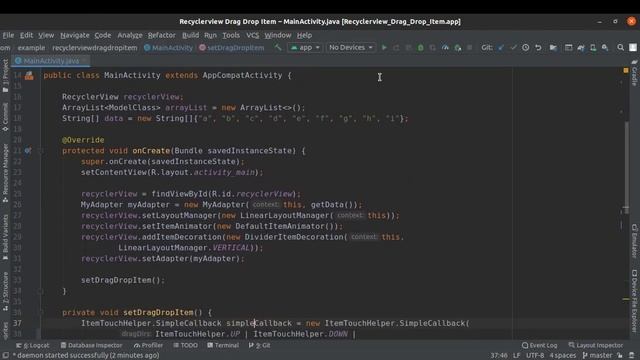Viewport: 640px width, 360px height.
Task: Open the Analyze menu
Action: pos(130,36)
